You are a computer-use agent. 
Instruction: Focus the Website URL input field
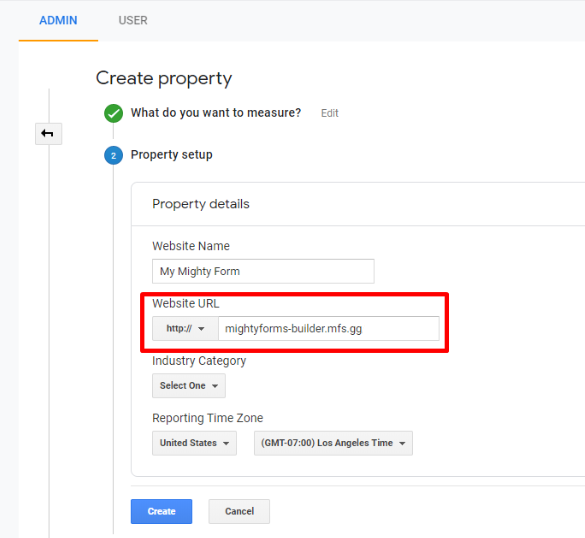pos(329,328)
